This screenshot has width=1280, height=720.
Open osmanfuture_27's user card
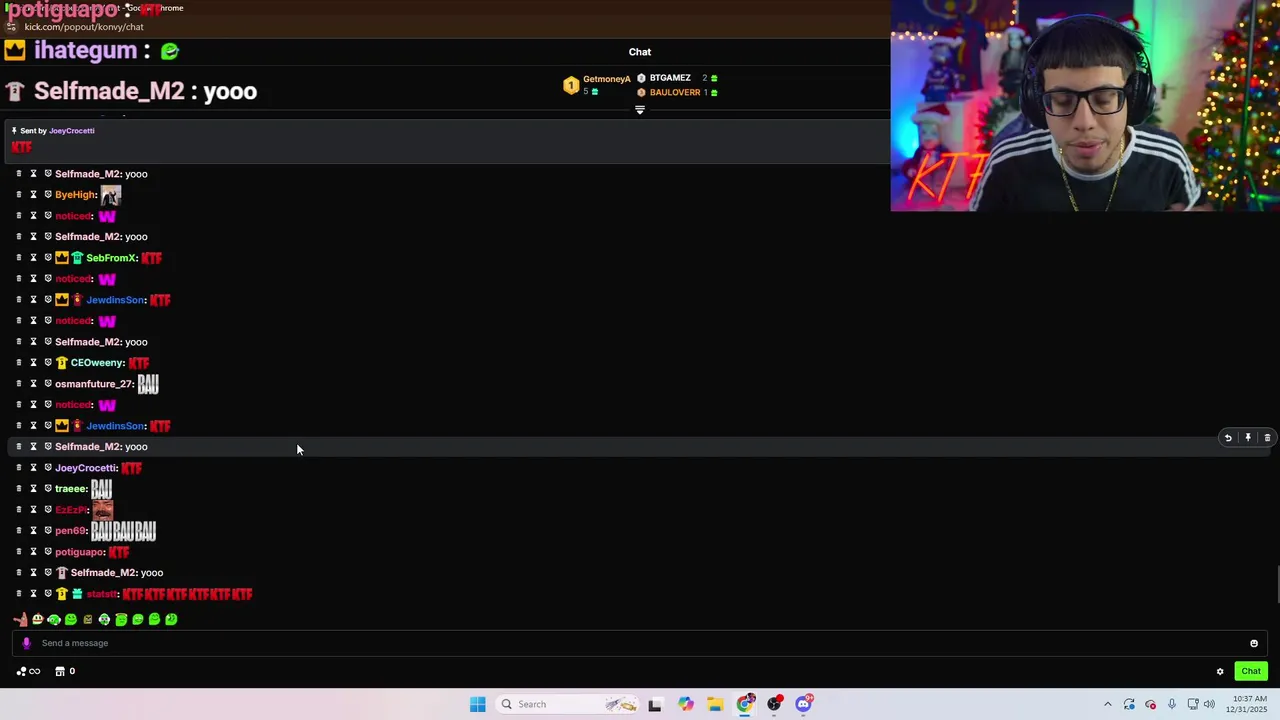[x=94, y=384]
